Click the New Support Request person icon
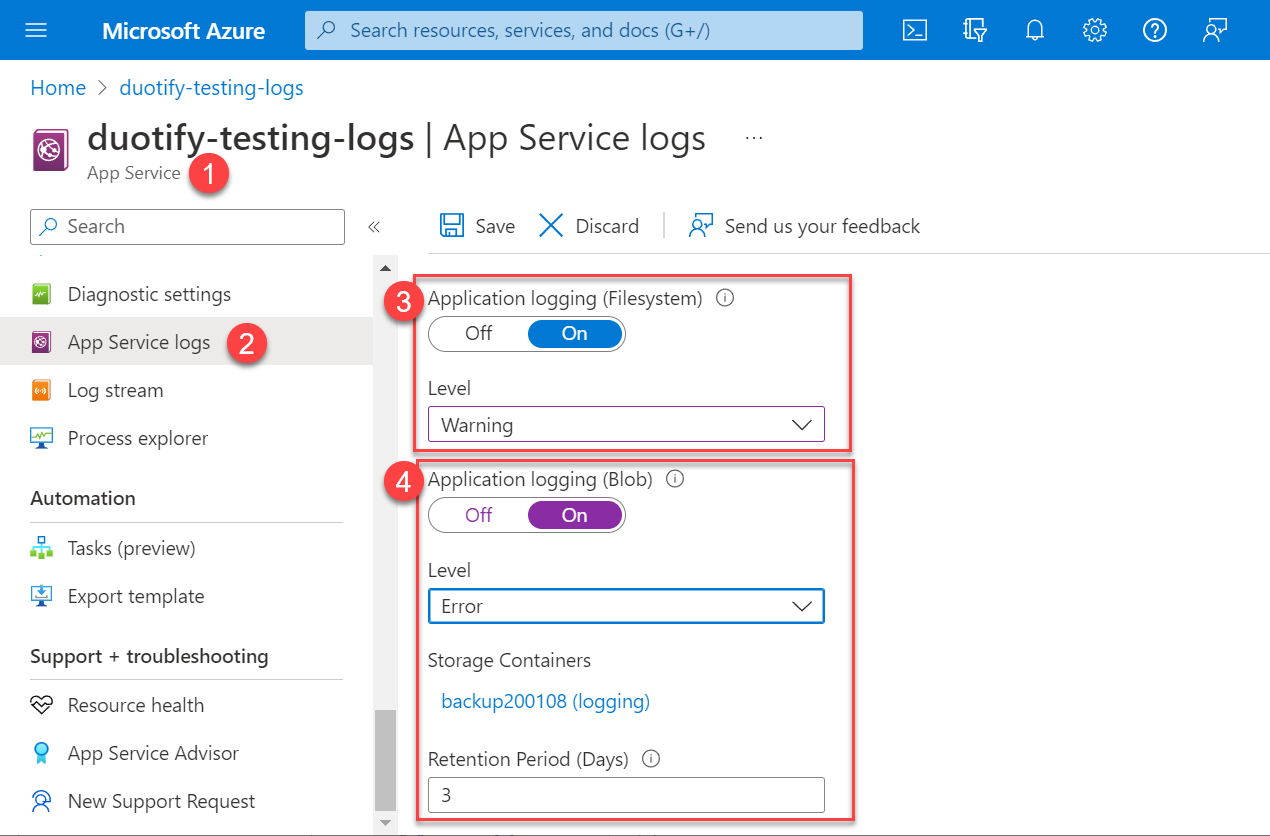 41,801
